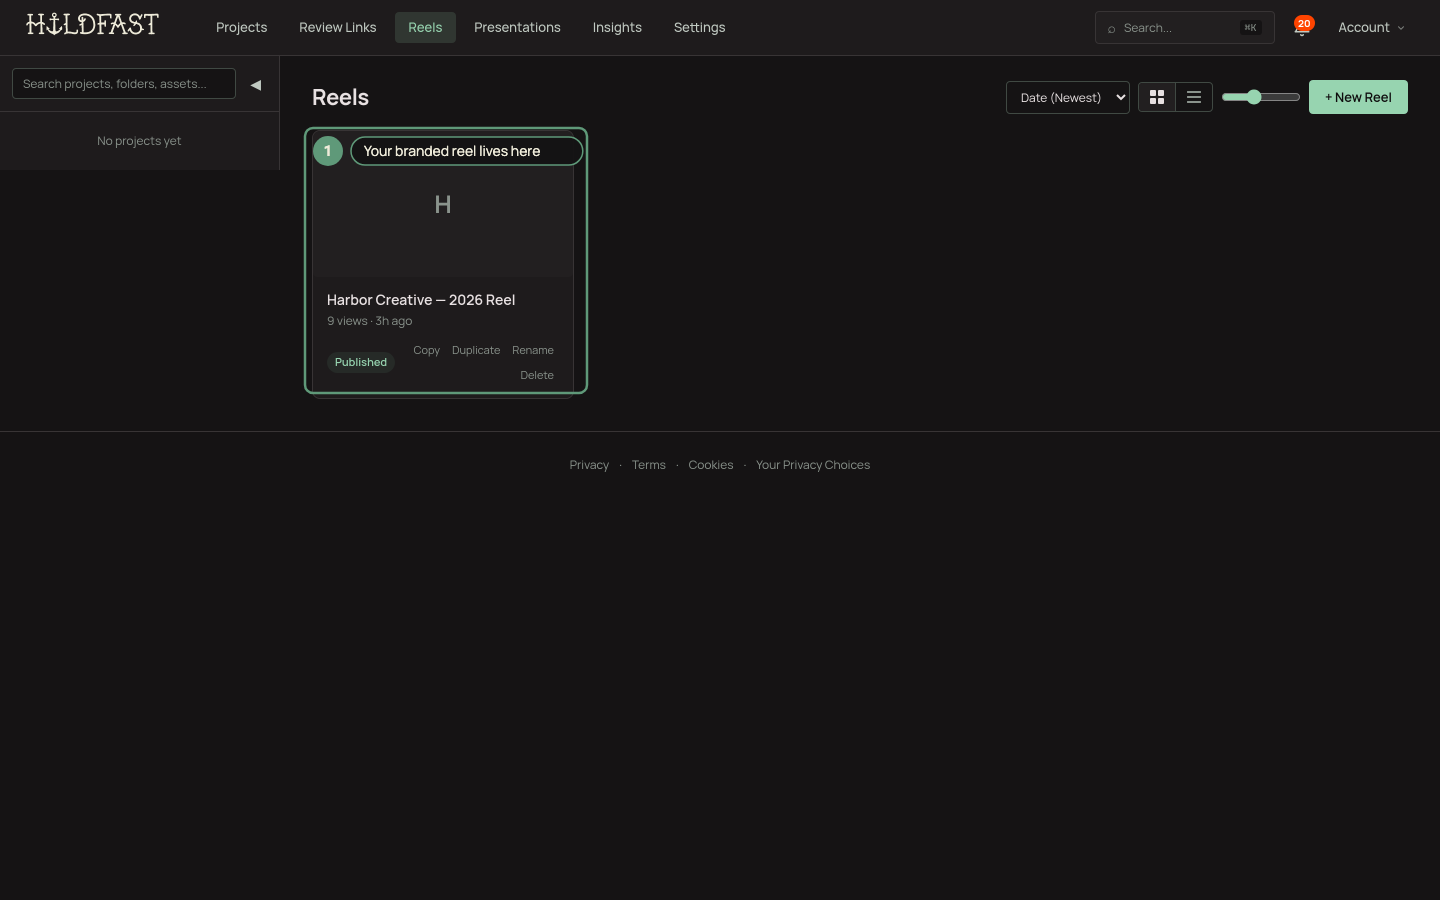
Task: Click the Harbor Creative — 2026 Reel title
Action: [x=421, y=300]
